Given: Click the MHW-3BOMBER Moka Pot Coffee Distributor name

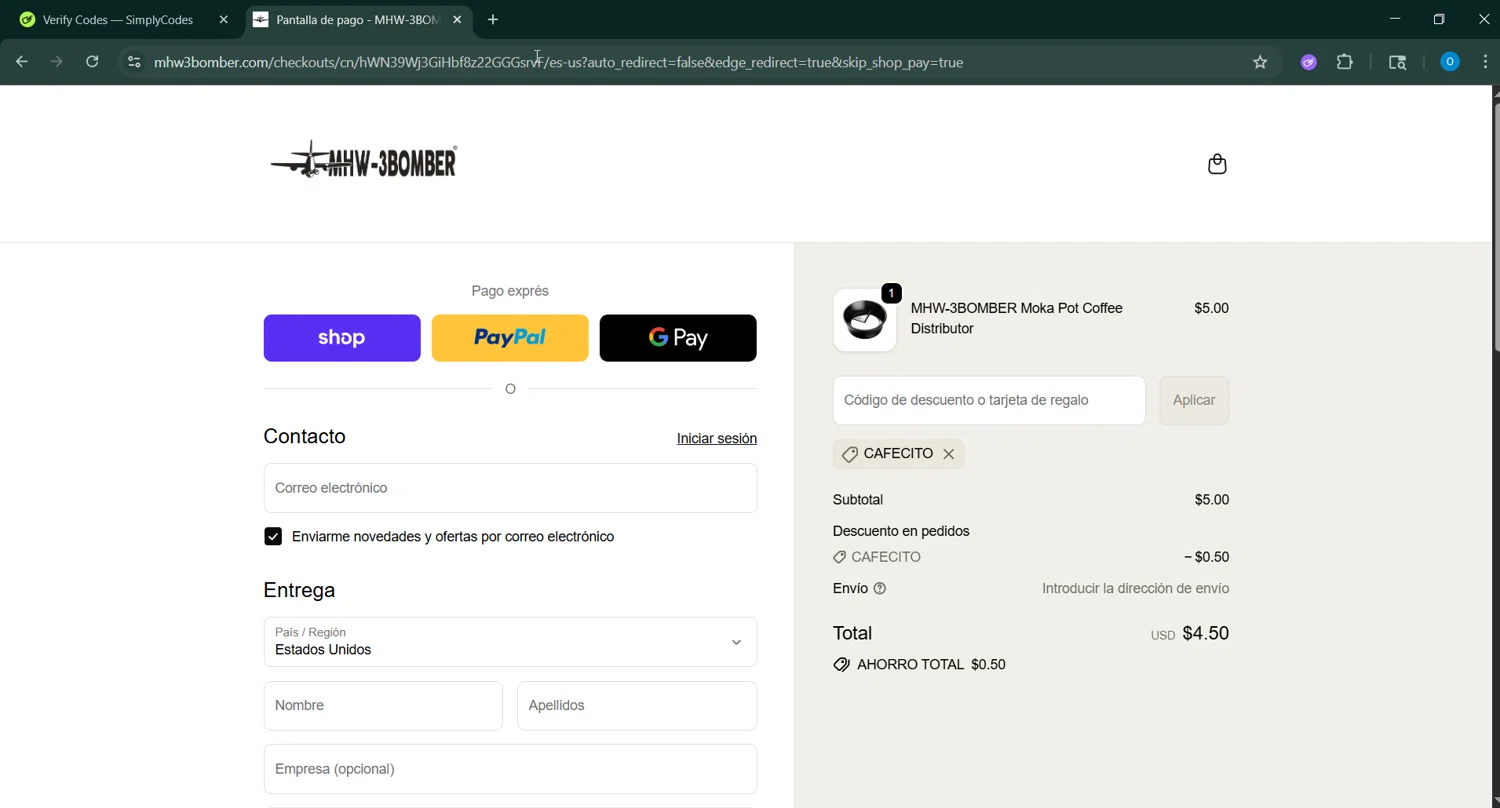Looking at the screenshot, I should coord(1017,318).
